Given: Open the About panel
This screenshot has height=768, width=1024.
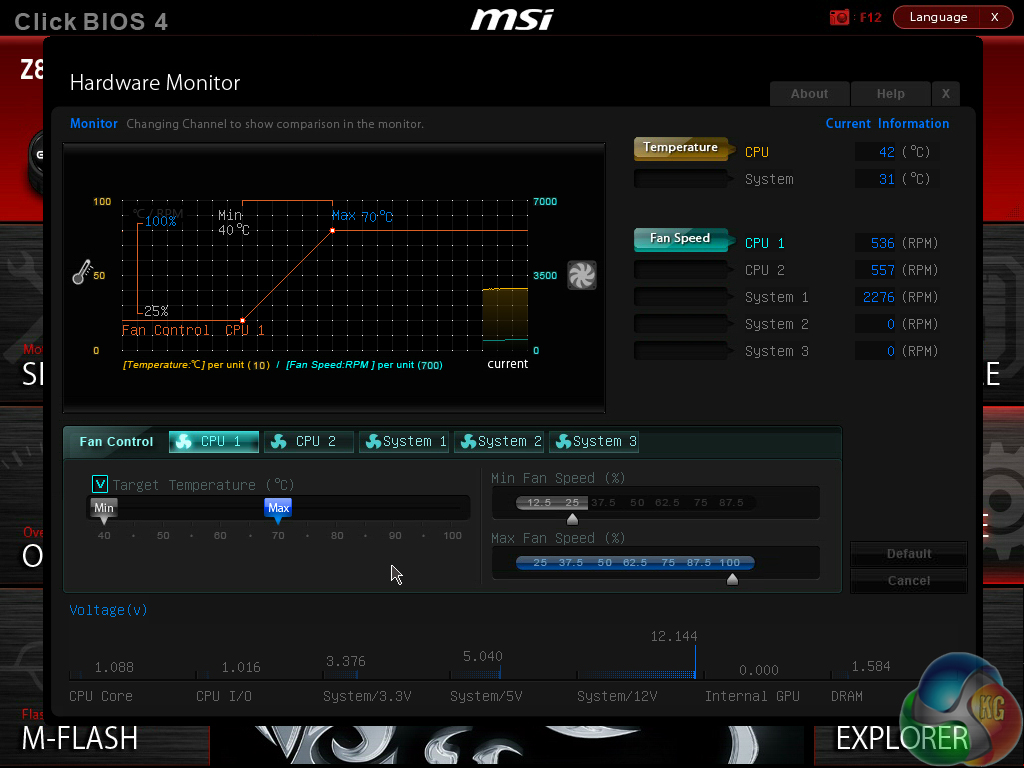Looking at the screenshot, I should tap(809, 93).
